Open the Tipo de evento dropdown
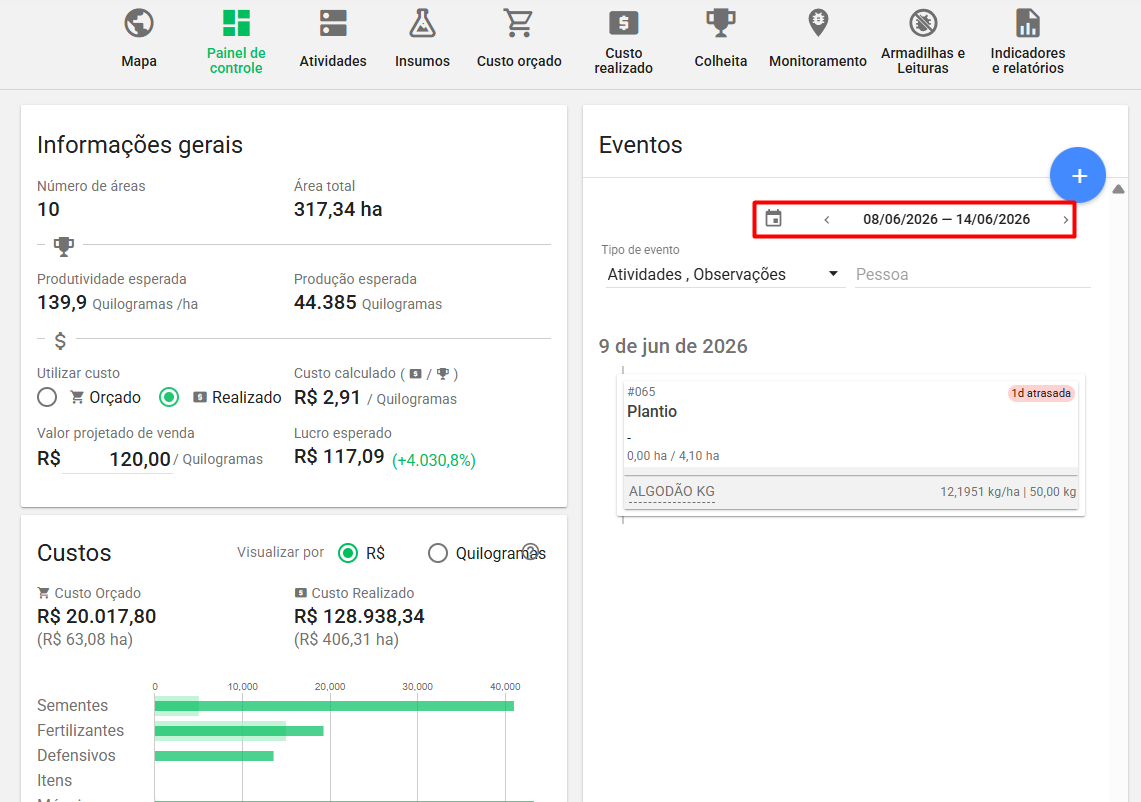 tap(725, 274)
